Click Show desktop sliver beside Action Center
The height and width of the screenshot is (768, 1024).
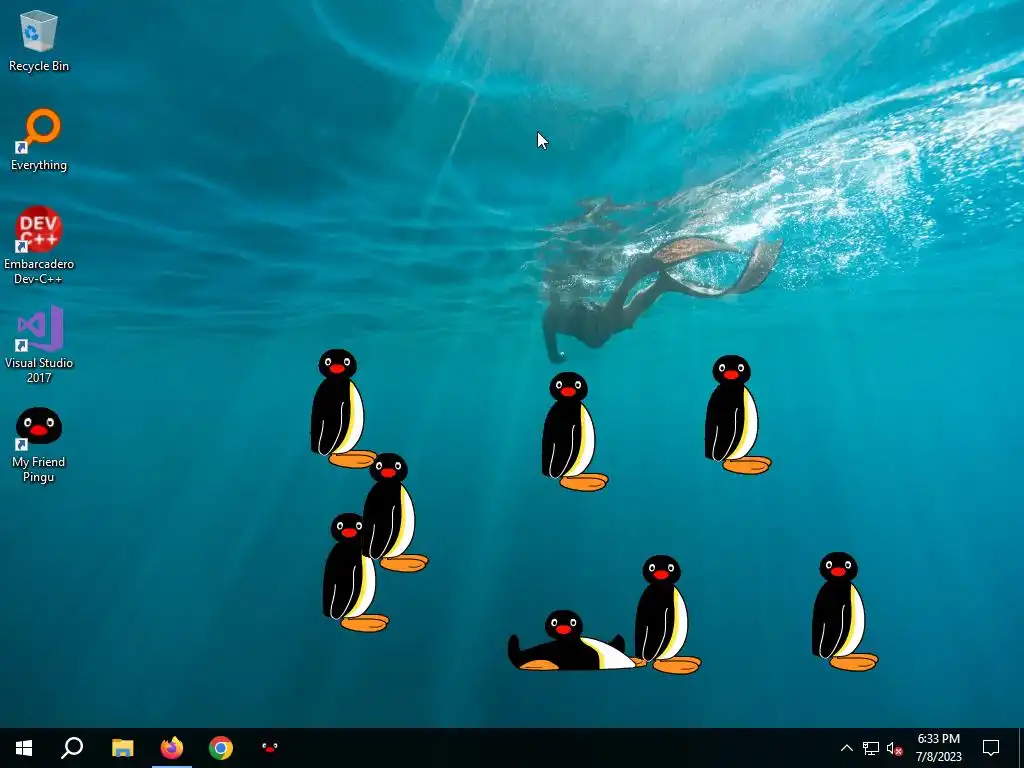(x=1021, y=748)
